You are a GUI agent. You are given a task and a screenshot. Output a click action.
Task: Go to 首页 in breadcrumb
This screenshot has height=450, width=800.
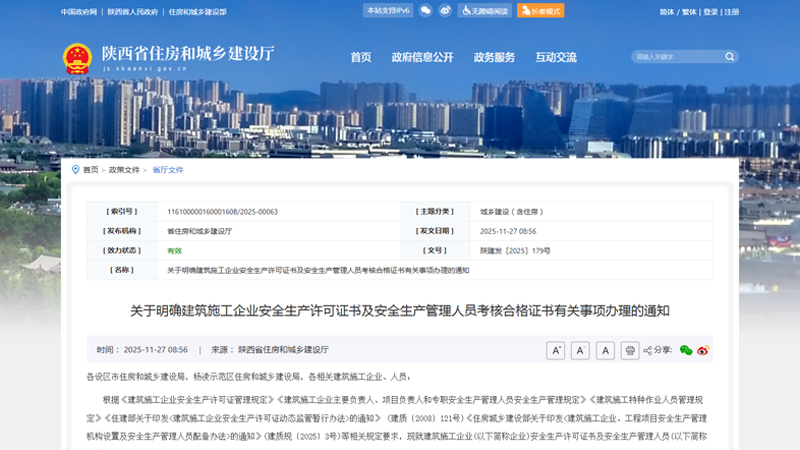[x=91, y=170]
